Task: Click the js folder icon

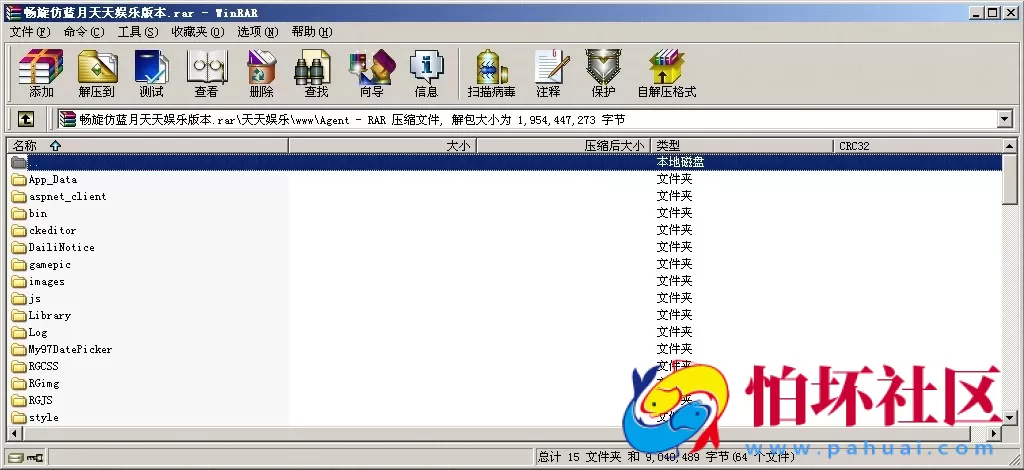Action: tap(19, 298)
